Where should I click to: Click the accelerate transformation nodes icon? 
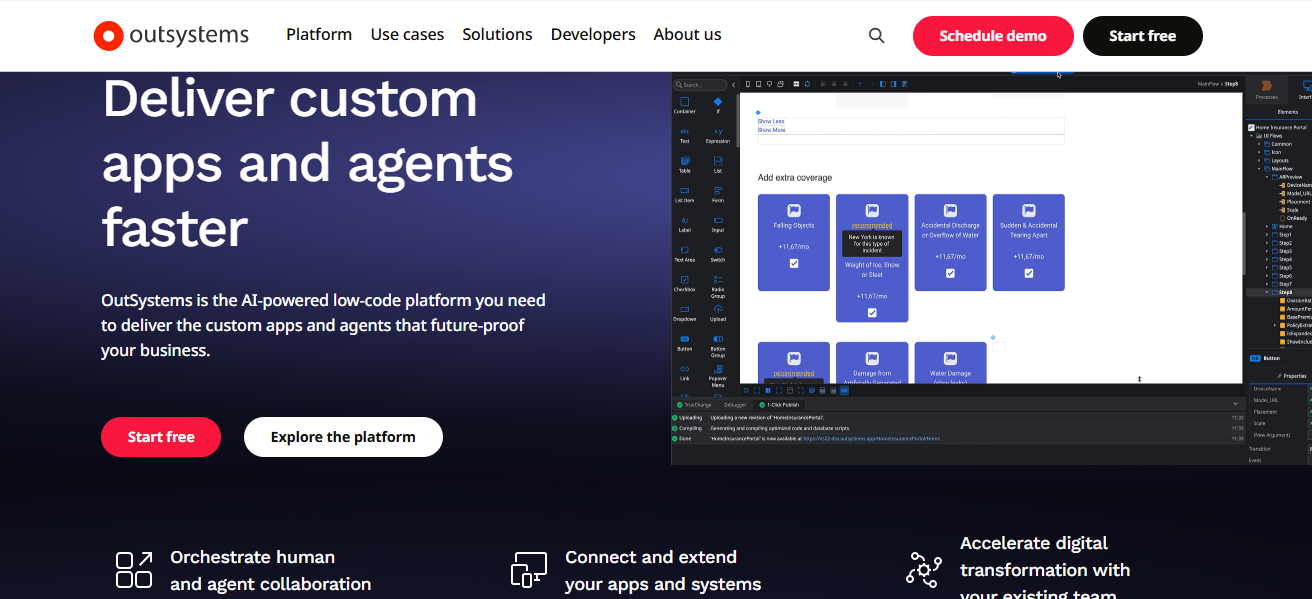coord(924,568)
